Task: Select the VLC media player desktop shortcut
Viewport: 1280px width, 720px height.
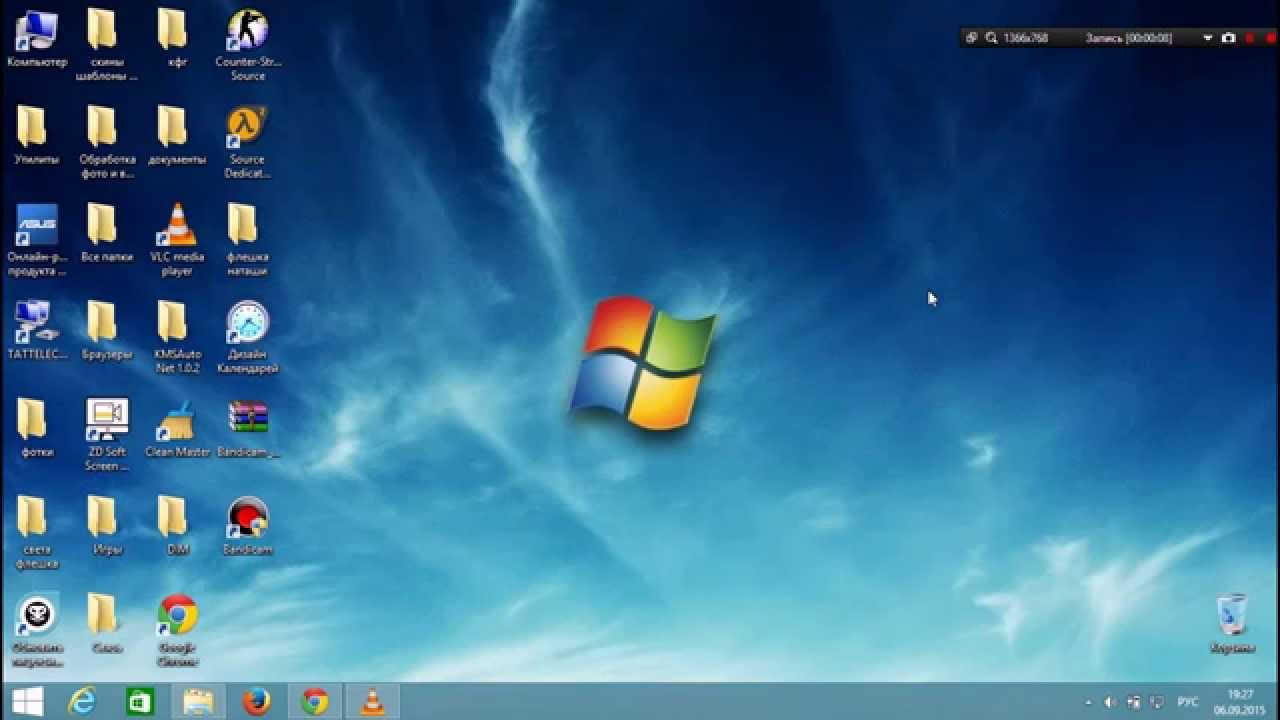Action: click(177, 240)
